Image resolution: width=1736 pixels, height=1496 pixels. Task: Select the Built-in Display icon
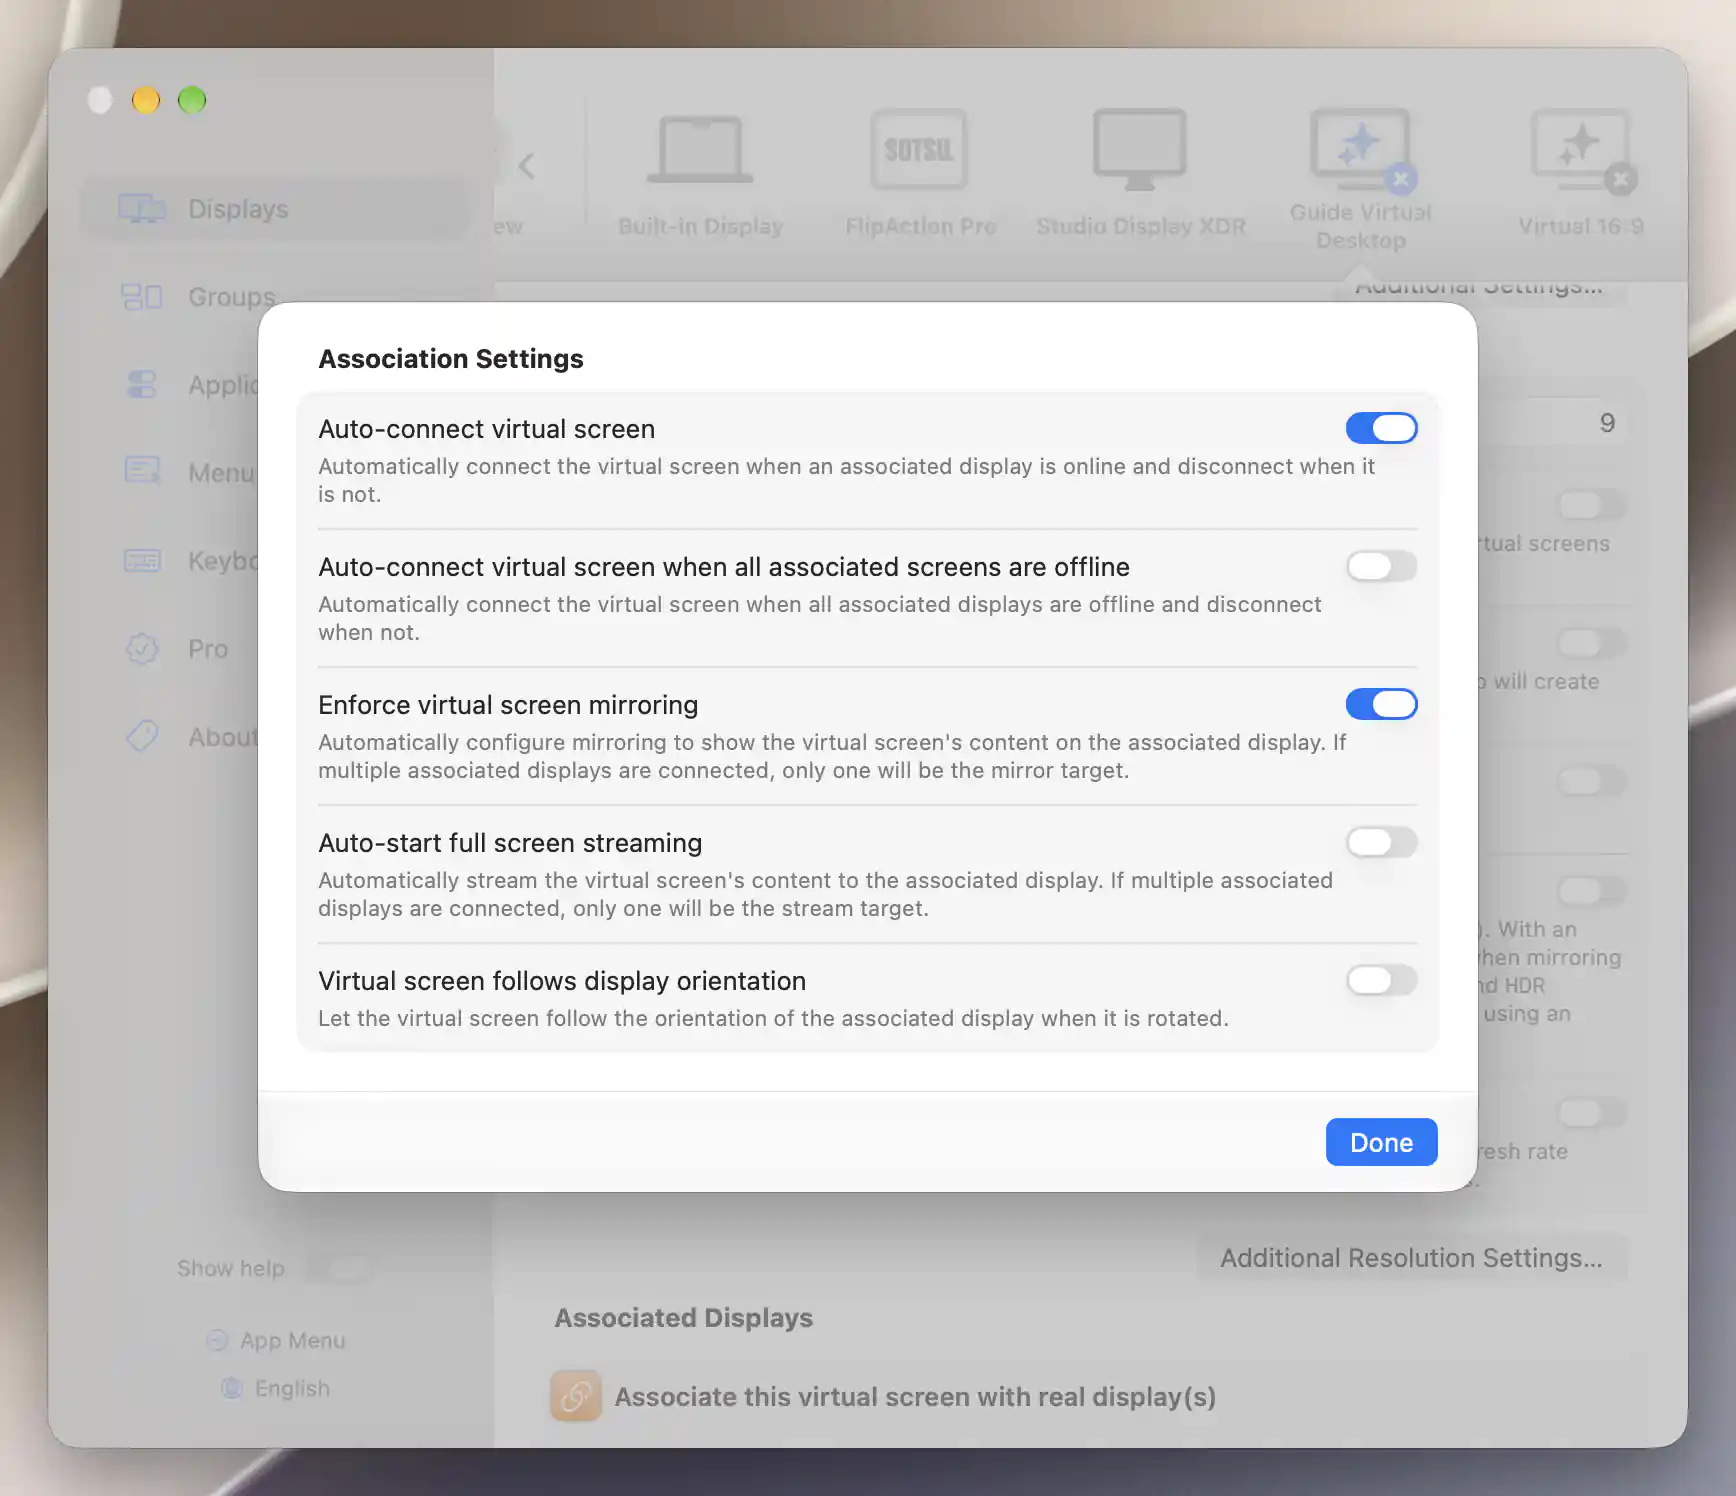[700, 150]
